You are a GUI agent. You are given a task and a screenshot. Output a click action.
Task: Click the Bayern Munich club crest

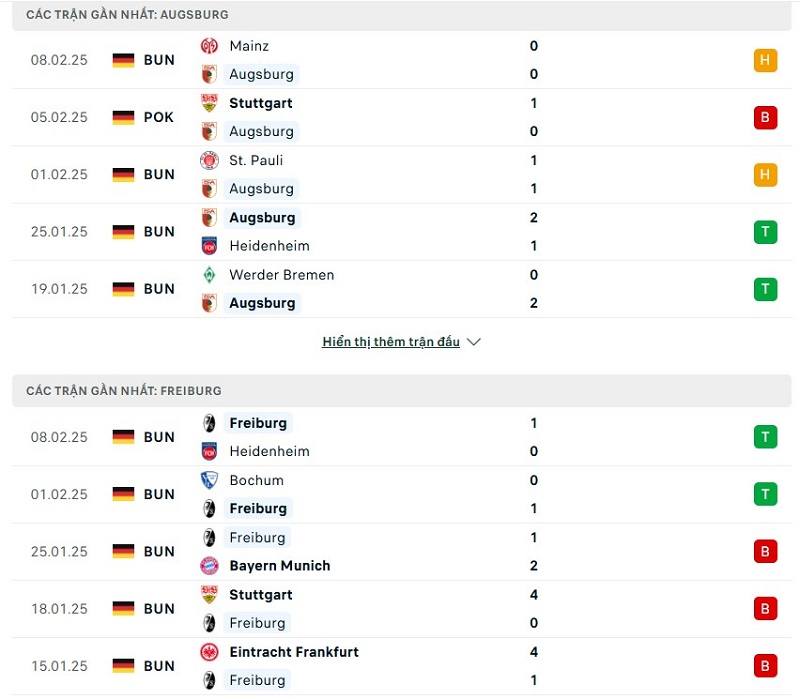209,566
